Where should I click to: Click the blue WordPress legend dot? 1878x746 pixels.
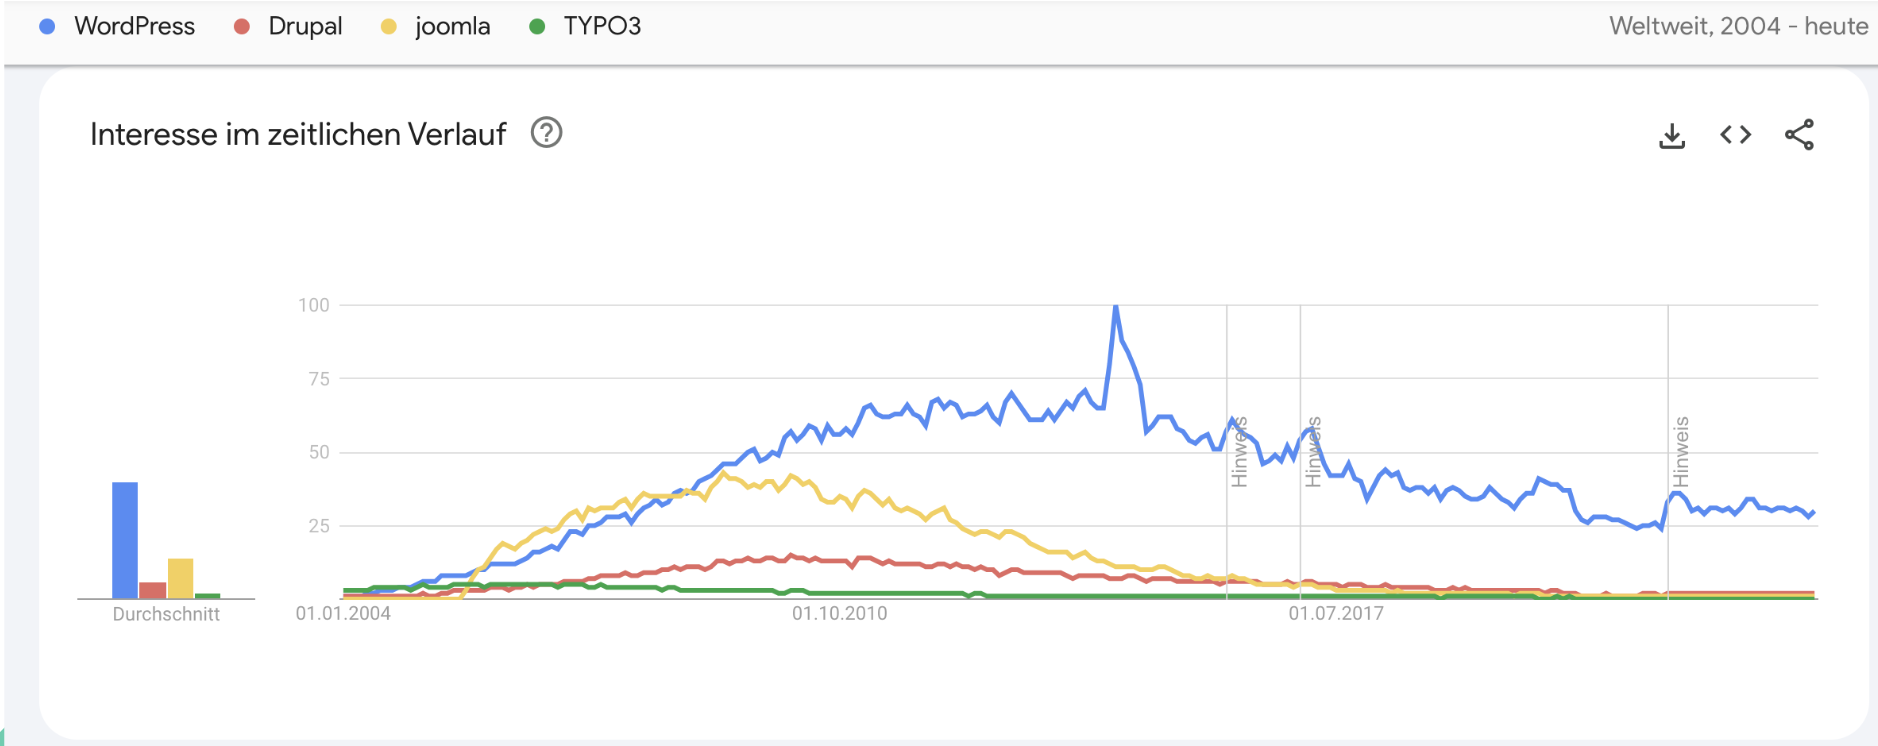pos(47,27)
